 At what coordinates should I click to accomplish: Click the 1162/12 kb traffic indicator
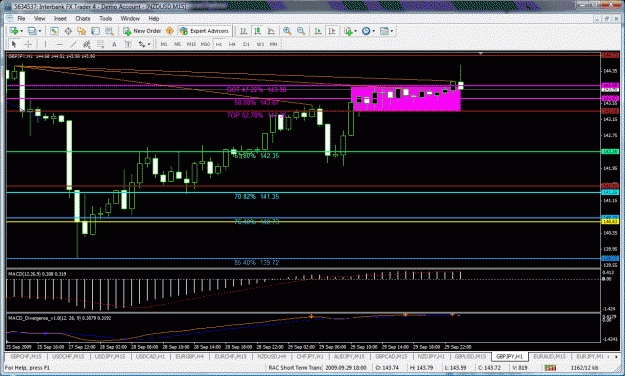pos(584,368)
